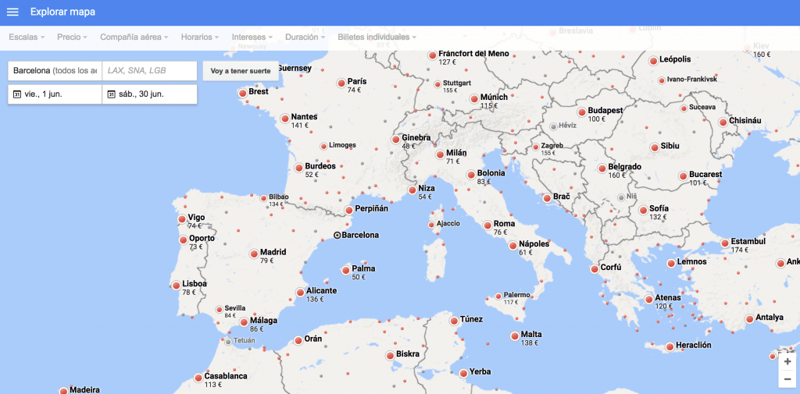Image resolution: width=800 pixels, height=394 pixels.
Task: Open the hamburger main menu
Action: pos(13,12)
